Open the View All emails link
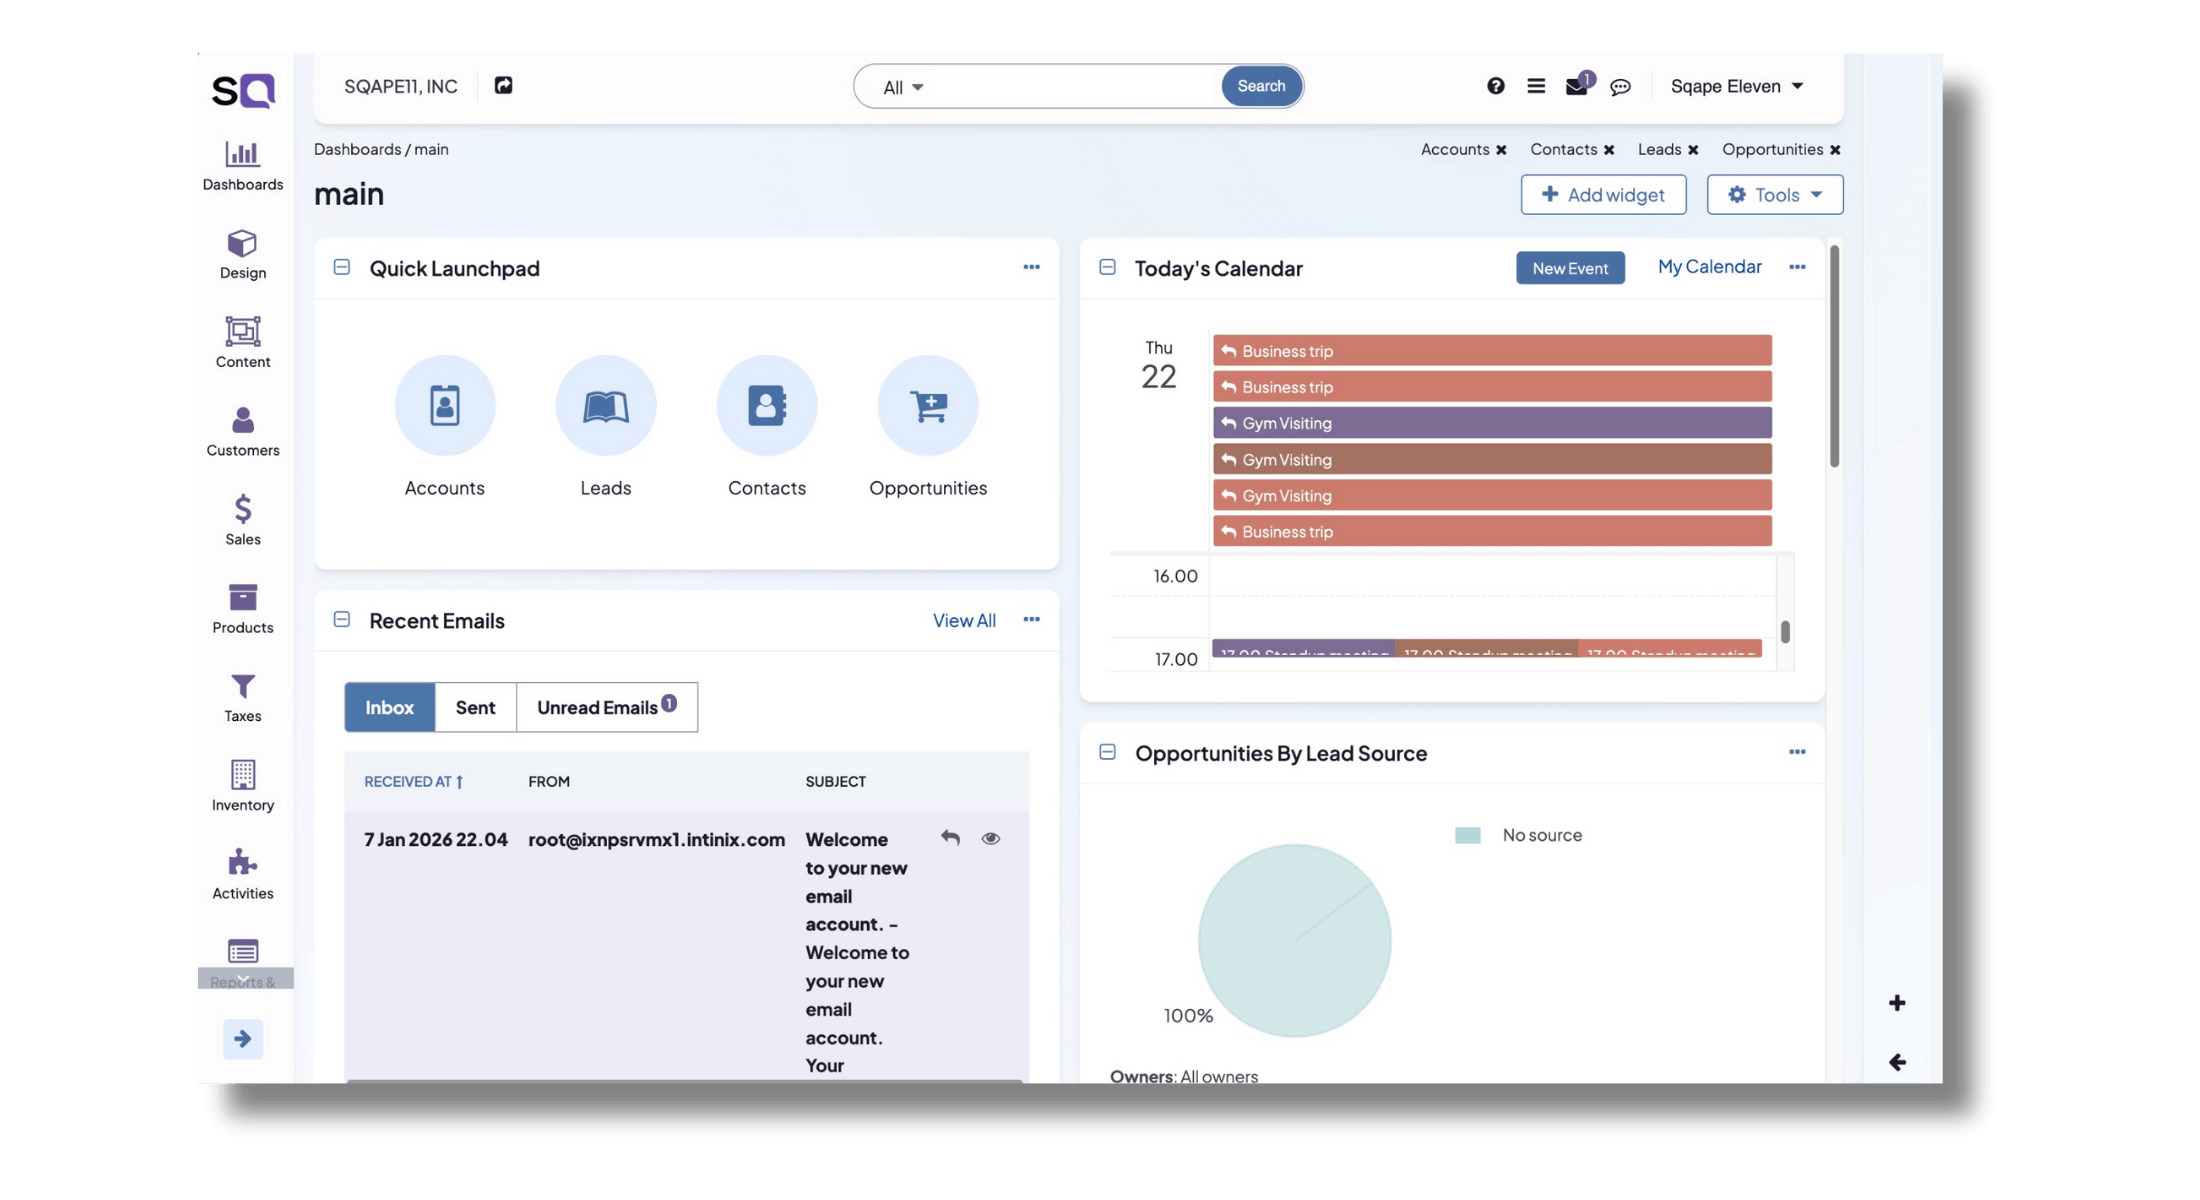Screen dimensions: 2200x1200 [x=963, y=621]
